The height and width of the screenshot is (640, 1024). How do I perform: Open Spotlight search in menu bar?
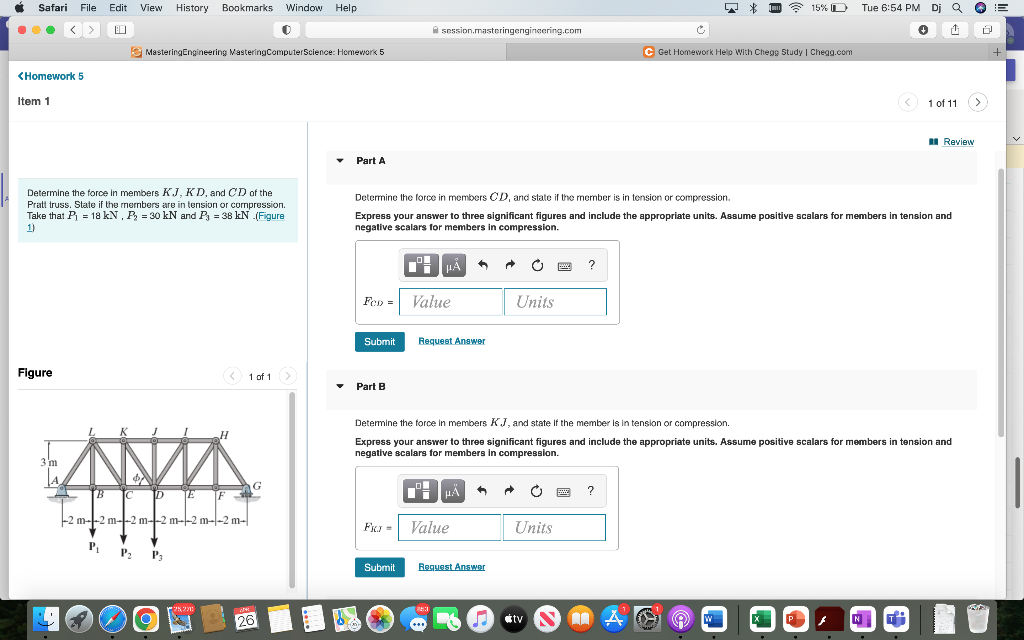[x=957, y=8]
